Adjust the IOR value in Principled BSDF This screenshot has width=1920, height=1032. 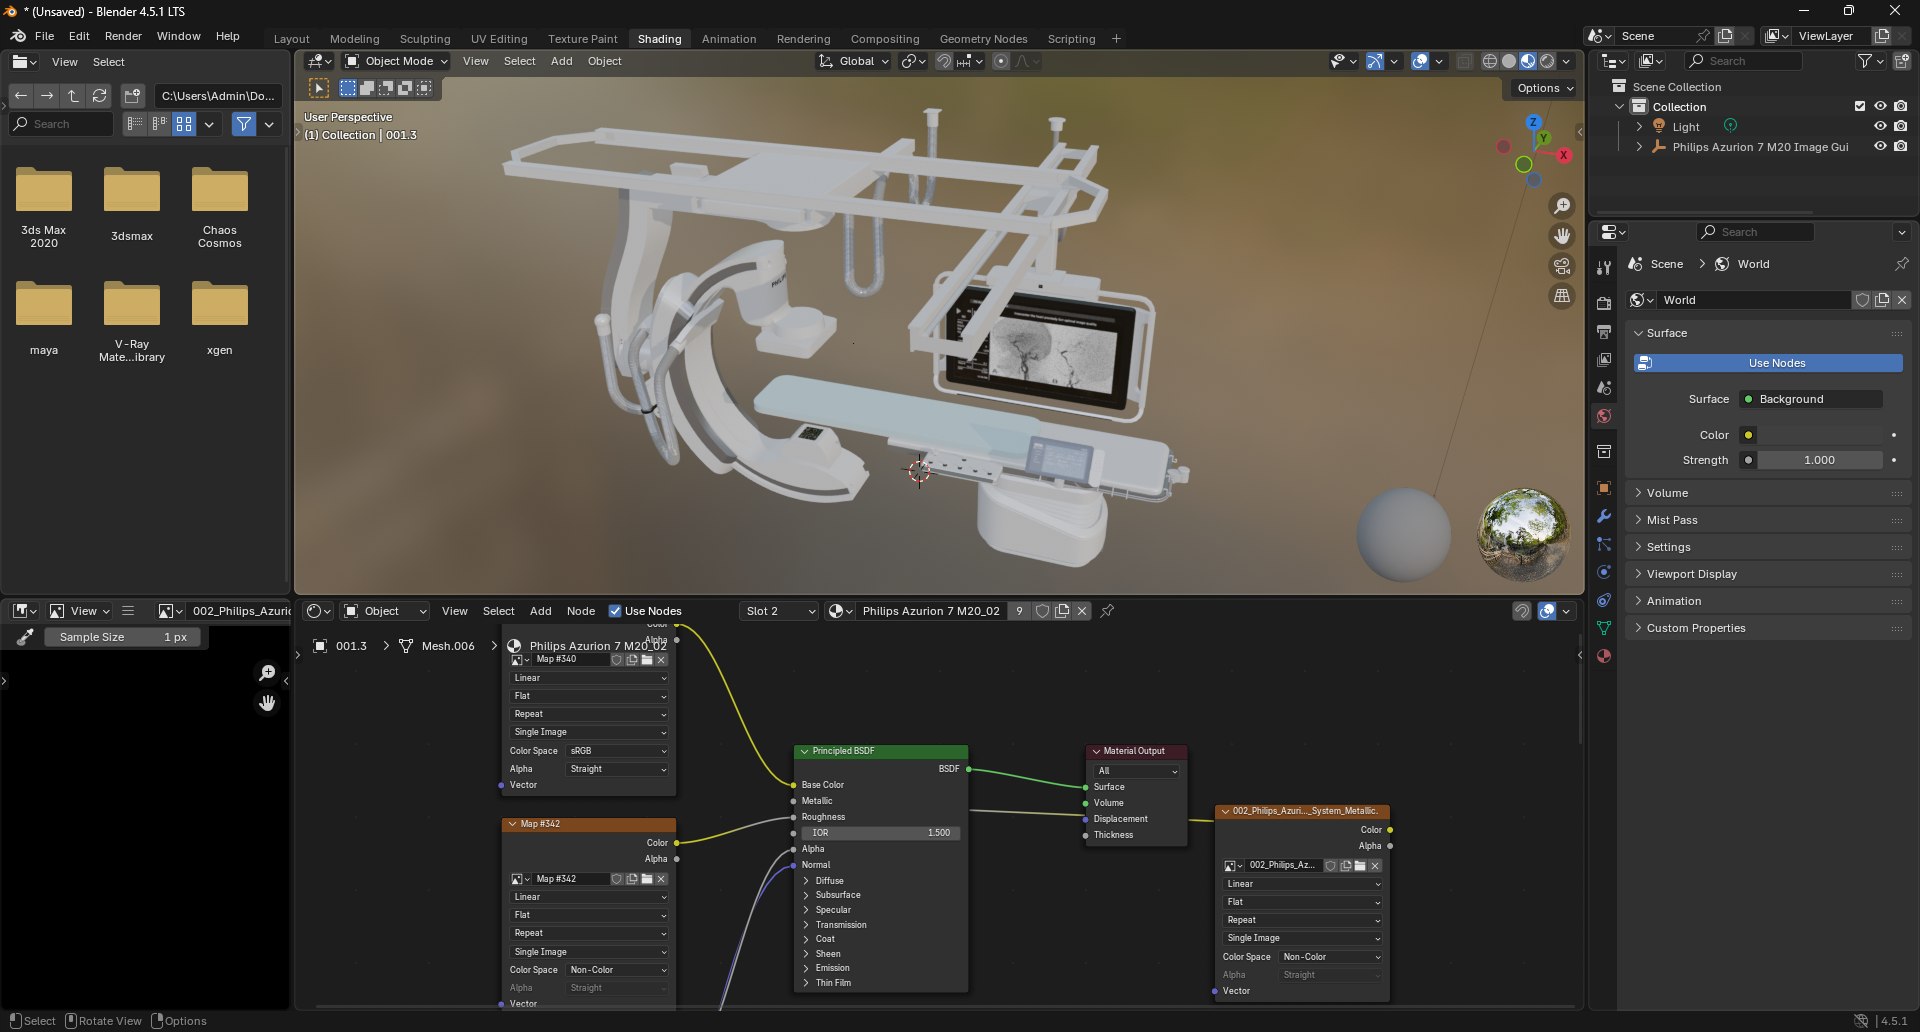880,833
